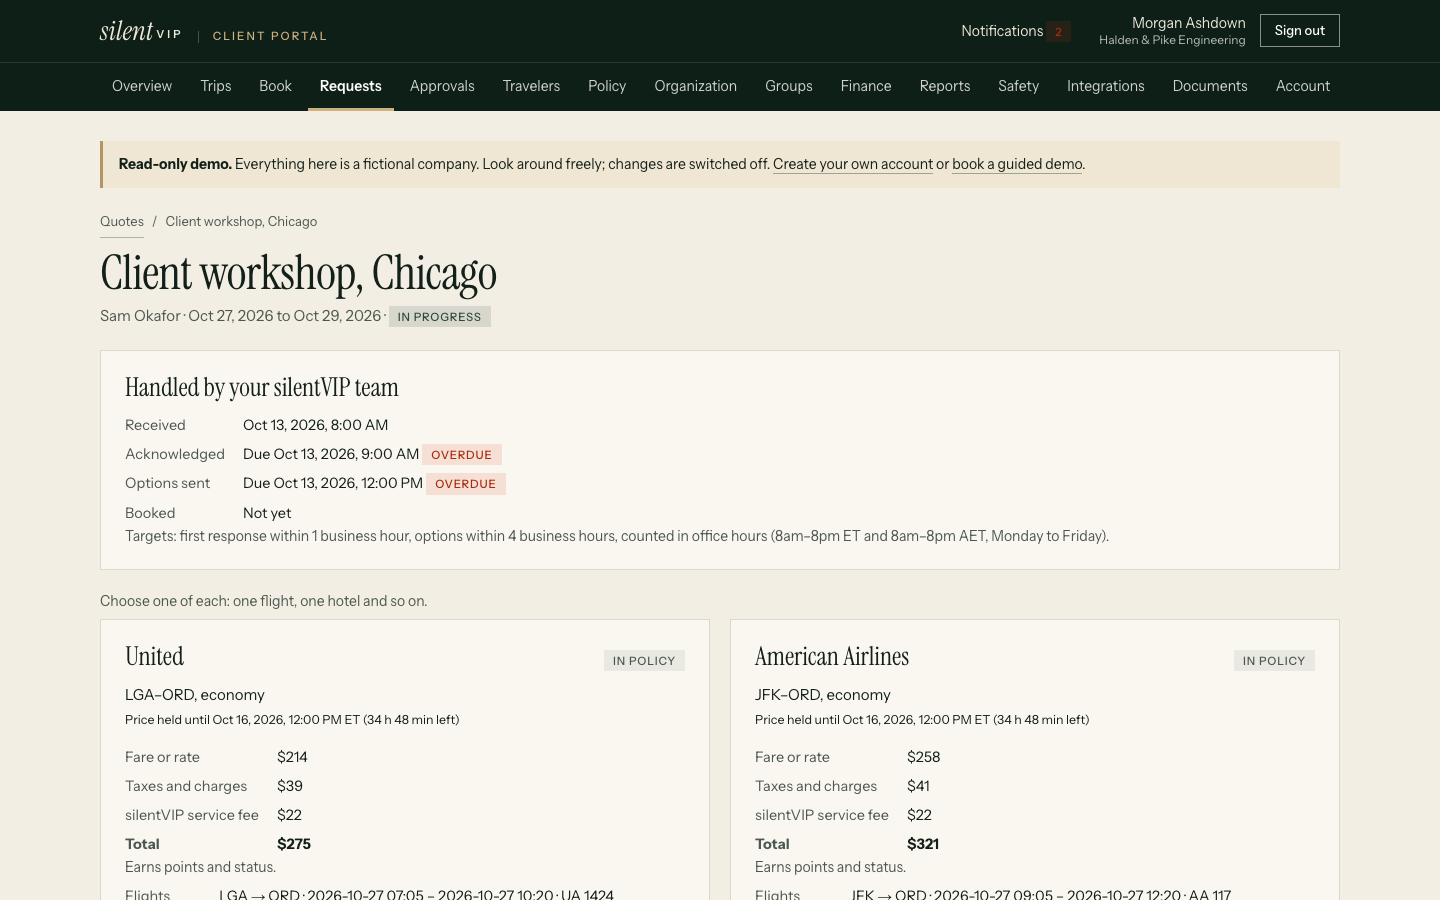Go back to the Quotes breadcrumb
Screen dimensions: 1440x900
[122, 222]
